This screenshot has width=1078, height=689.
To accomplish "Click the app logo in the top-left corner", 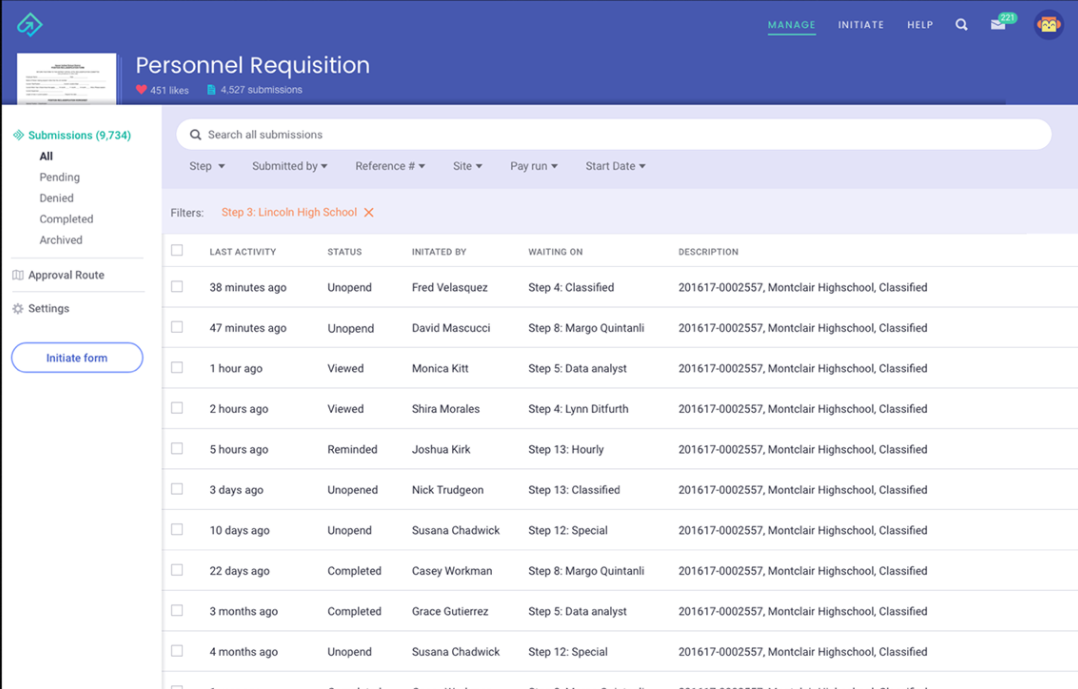I will point(28,23).
